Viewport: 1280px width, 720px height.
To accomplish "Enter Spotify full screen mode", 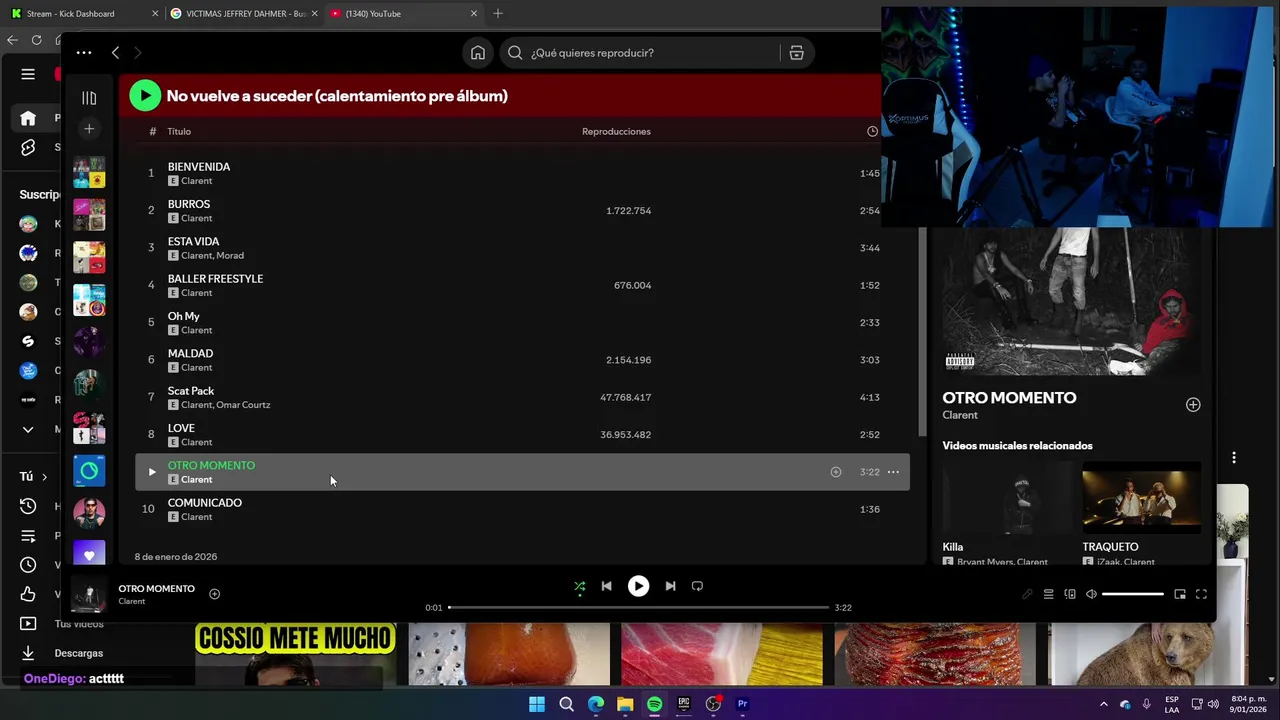I will click(x=1201, y=594).
